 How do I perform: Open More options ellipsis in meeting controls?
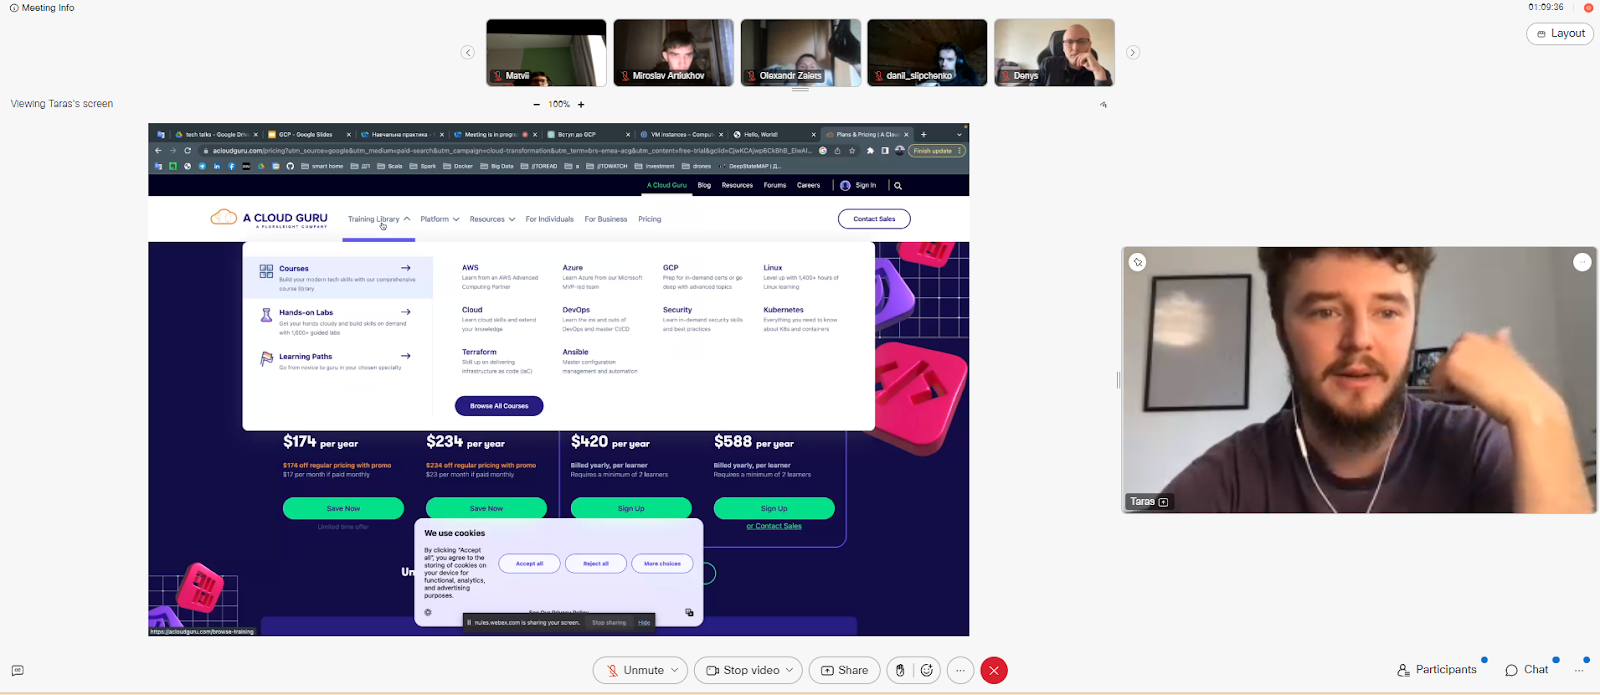click(960, 670)
